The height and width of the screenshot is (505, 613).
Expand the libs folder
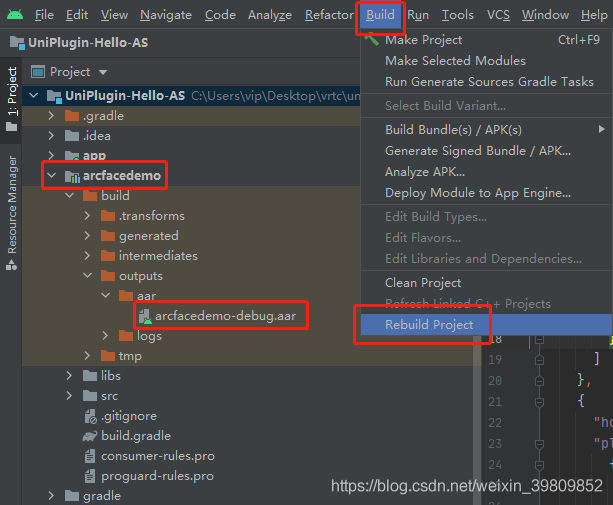[x=69, y=376]
